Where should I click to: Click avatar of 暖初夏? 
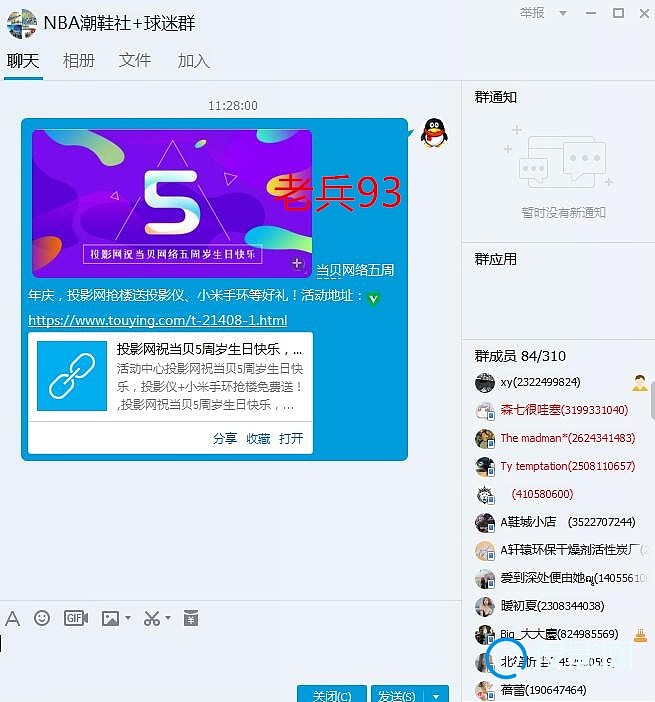(x=485, y=606)
